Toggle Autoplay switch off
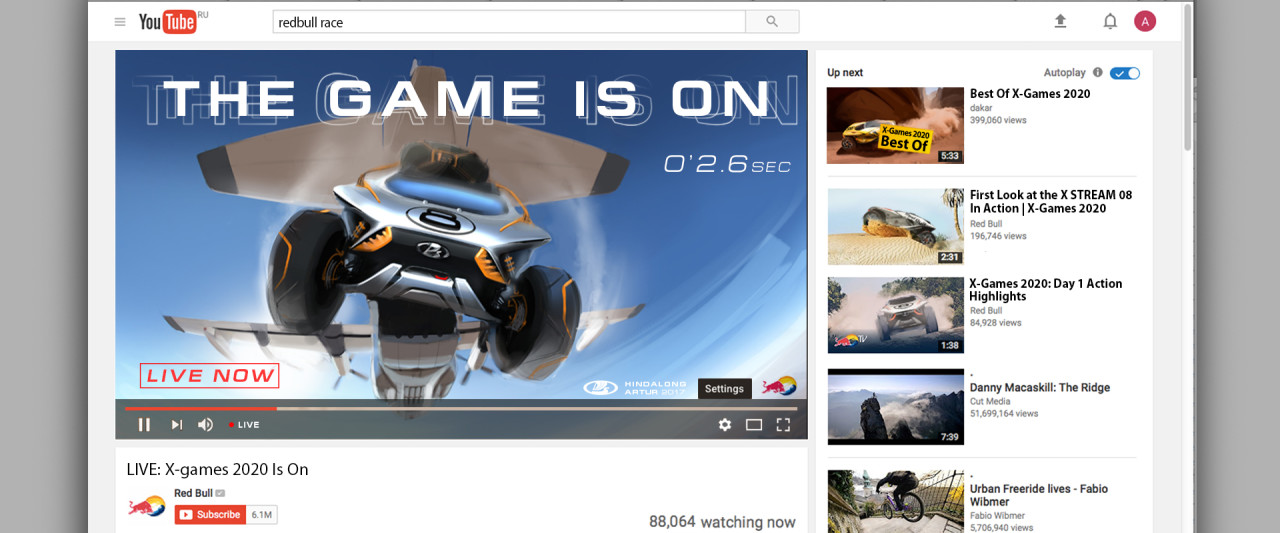 [1125, 73]
